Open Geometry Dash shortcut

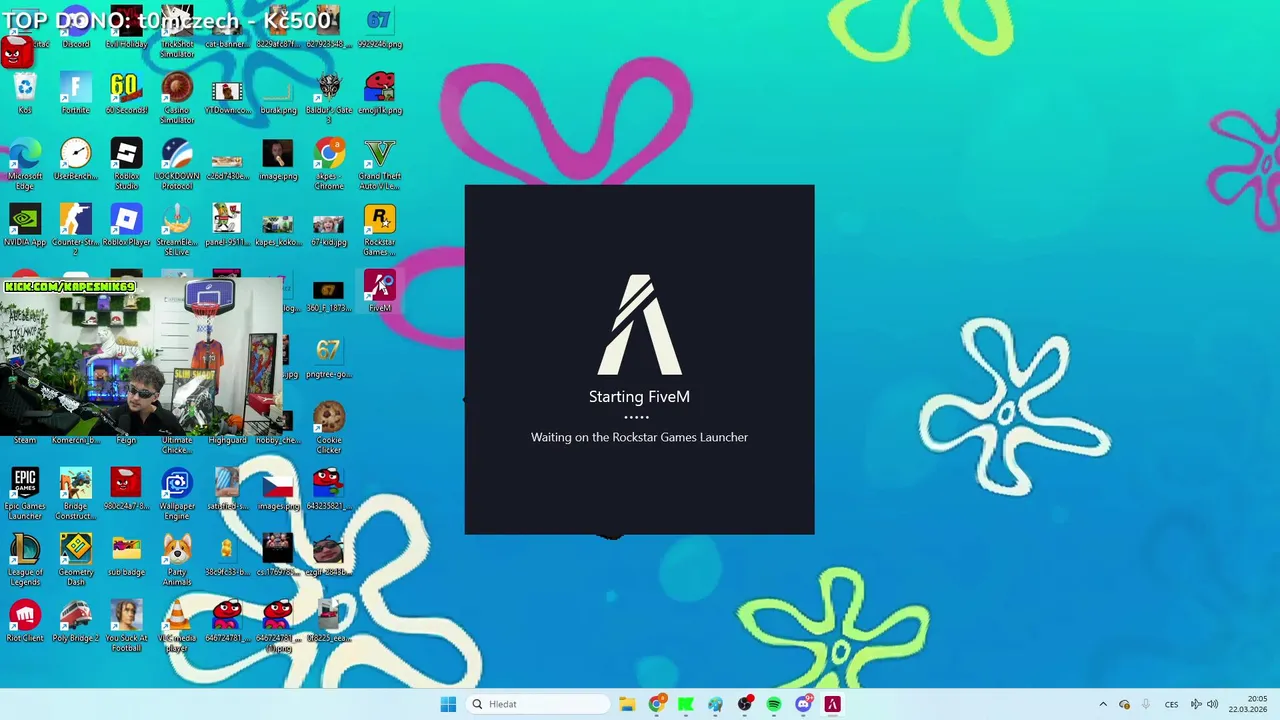(76, 560)
